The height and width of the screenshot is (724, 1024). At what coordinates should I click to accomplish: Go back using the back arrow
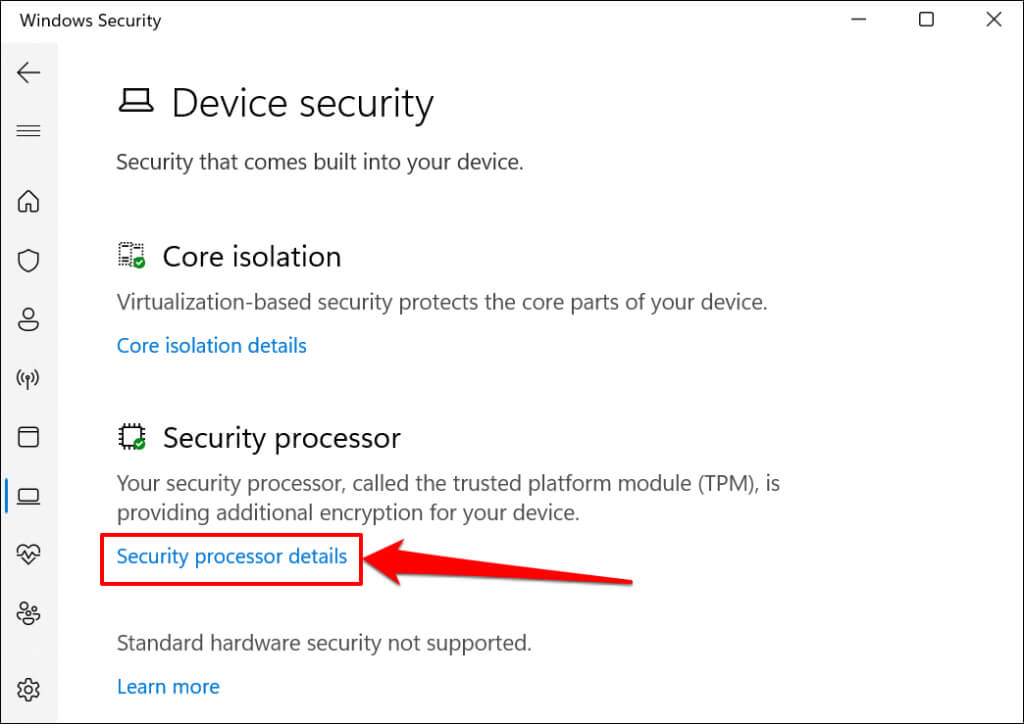tap(29, 72)
